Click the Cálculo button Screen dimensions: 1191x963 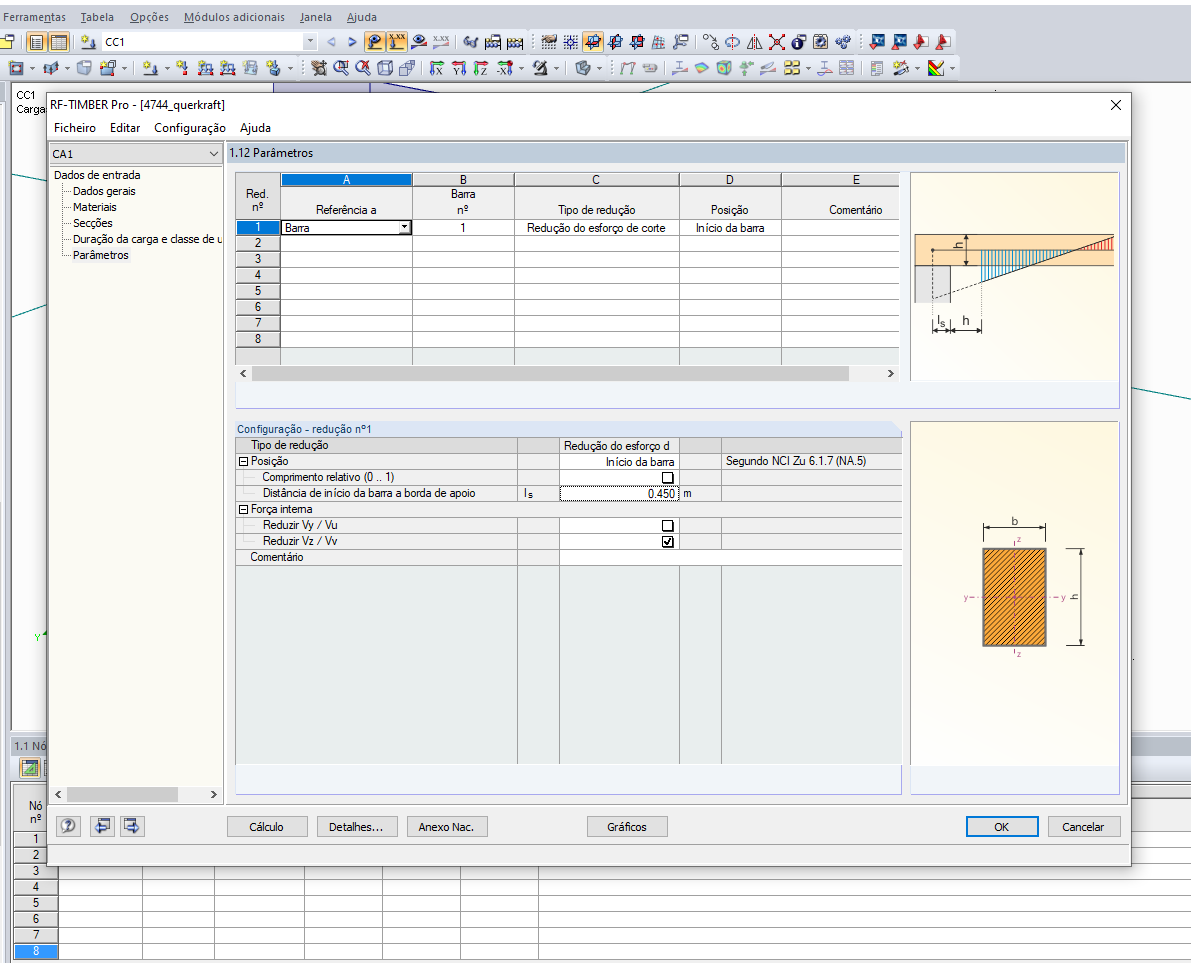tap(267, 826)
